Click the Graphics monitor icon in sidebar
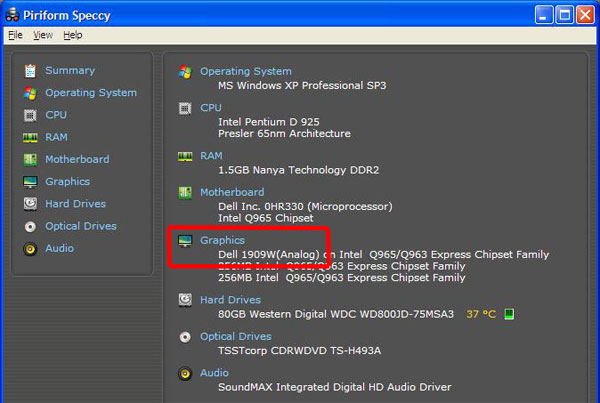The width and height of the screenshot is (600, 403). 30,182
